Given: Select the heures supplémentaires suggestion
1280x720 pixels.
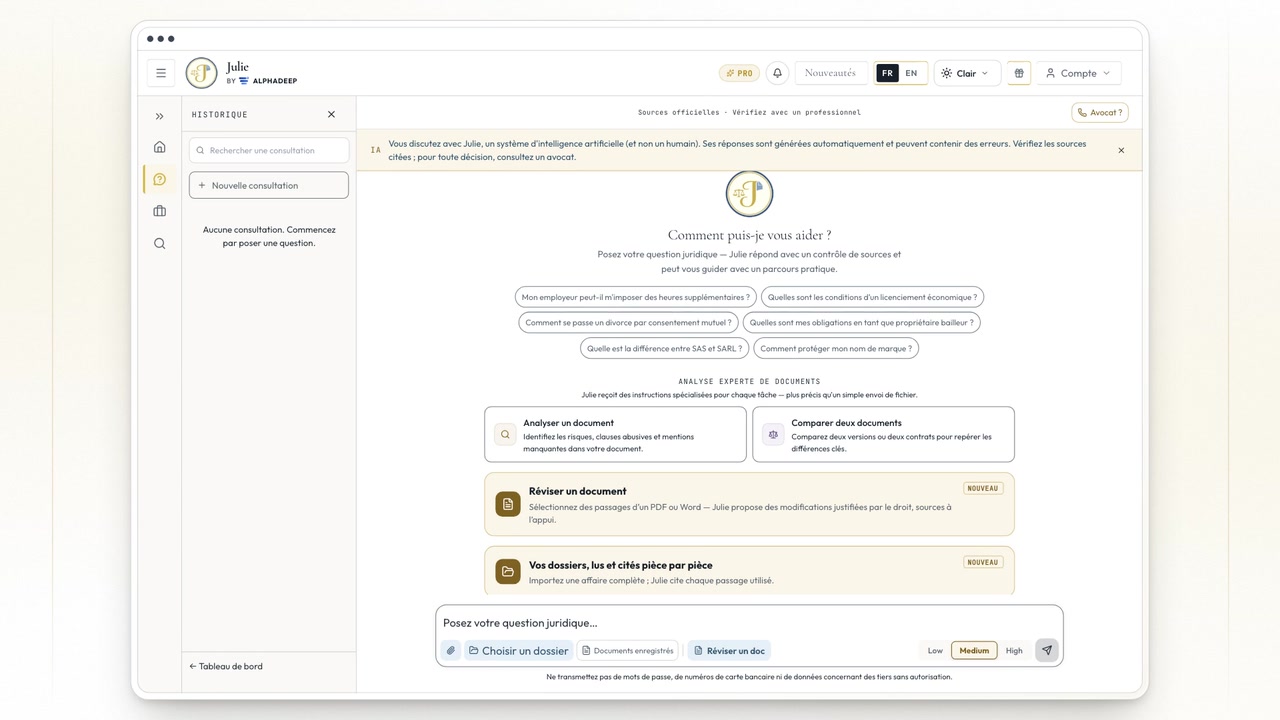Looking at the screenshot, I should pyautogui.click(x=636, y=297).
